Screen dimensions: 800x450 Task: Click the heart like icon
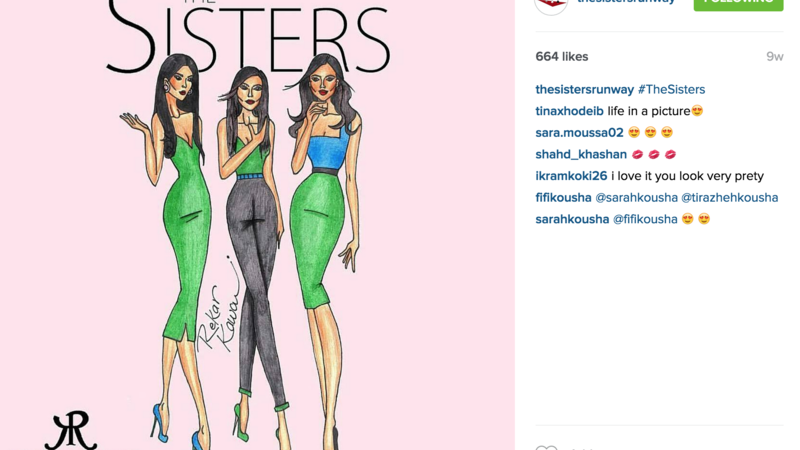546,447
